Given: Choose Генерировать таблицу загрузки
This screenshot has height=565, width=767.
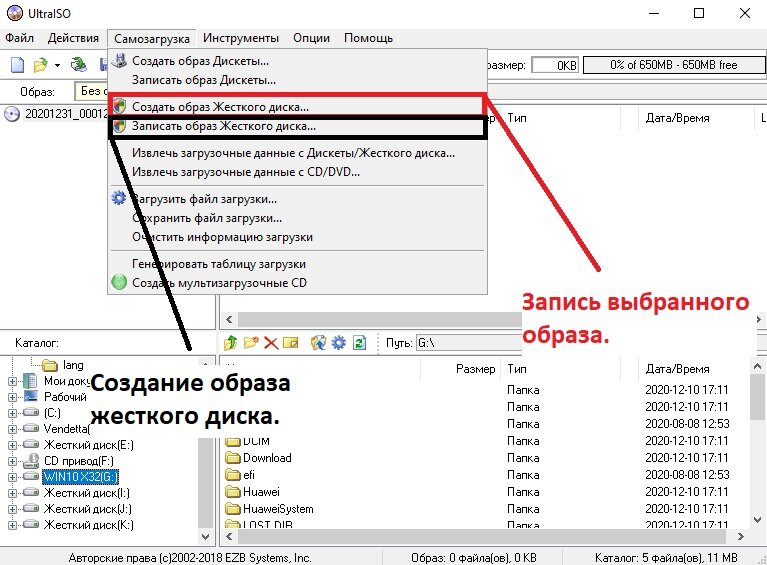Looking at the screenshot, I should (297, 264).
